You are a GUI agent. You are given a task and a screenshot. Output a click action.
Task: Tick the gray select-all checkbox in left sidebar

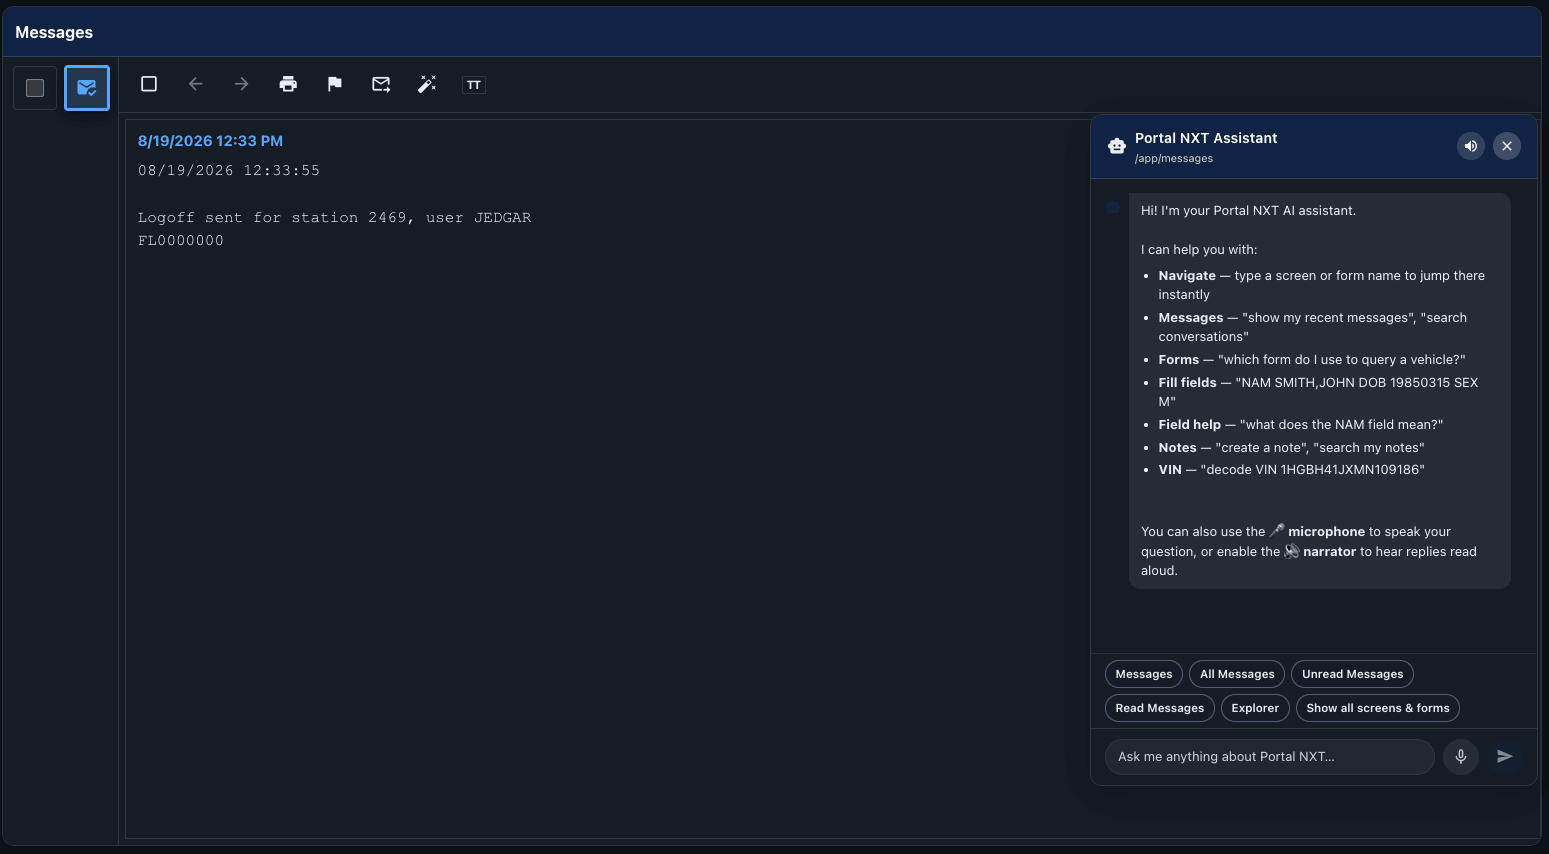click(x=35, y=88)
